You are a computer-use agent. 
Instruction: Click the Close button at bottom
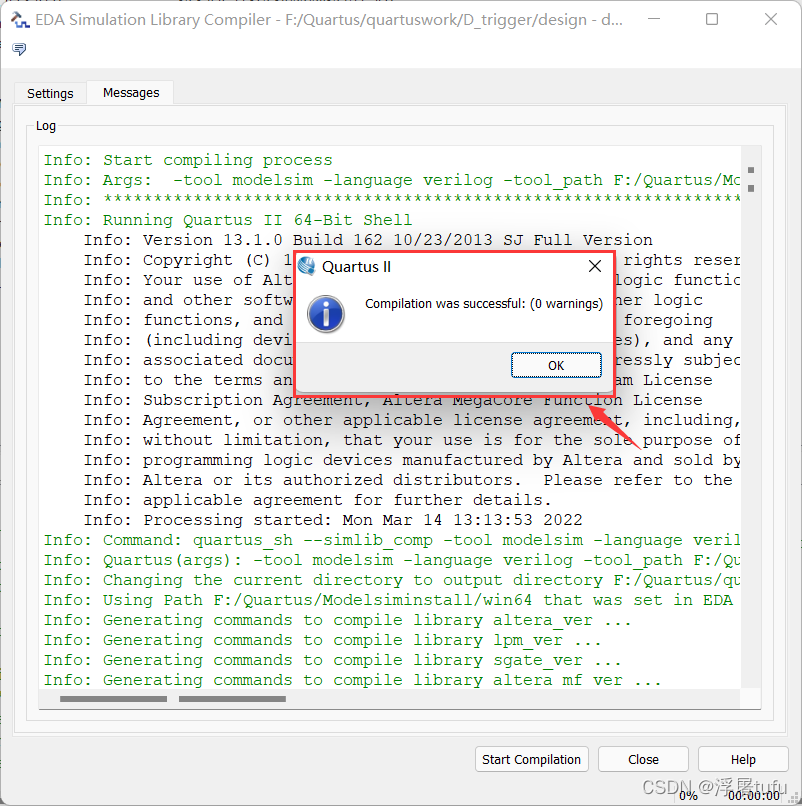click(643, 759)
